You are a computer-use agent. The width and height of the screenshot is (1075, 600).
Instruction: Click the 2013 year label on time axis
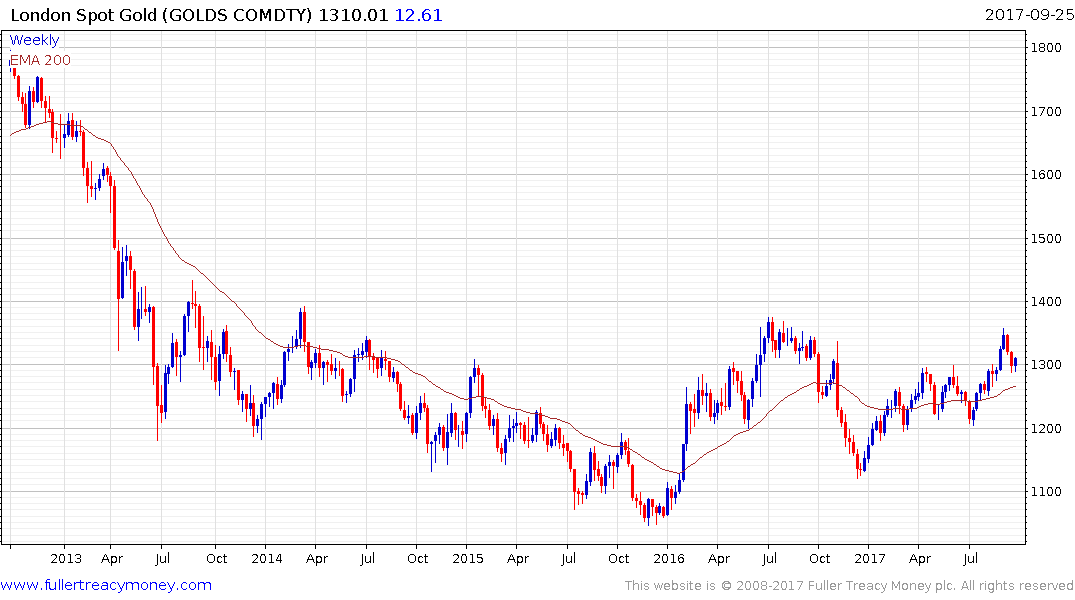click(66, 558)
